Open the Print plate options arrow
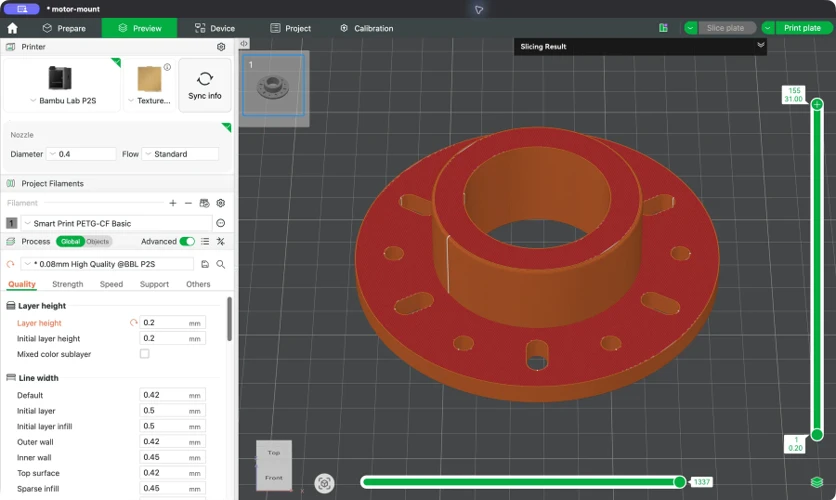The height and width of the screenshot is (500, 836). pos(768,28)
